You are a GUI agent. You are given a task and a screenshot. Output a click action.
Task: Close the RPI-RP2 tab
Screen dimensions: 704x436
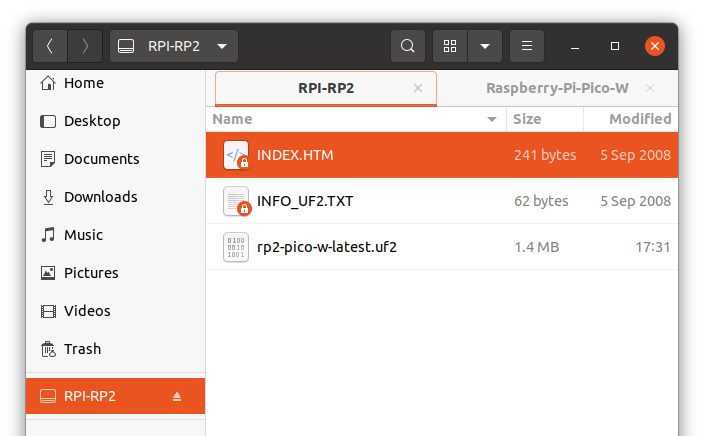[x=418, y=88]
